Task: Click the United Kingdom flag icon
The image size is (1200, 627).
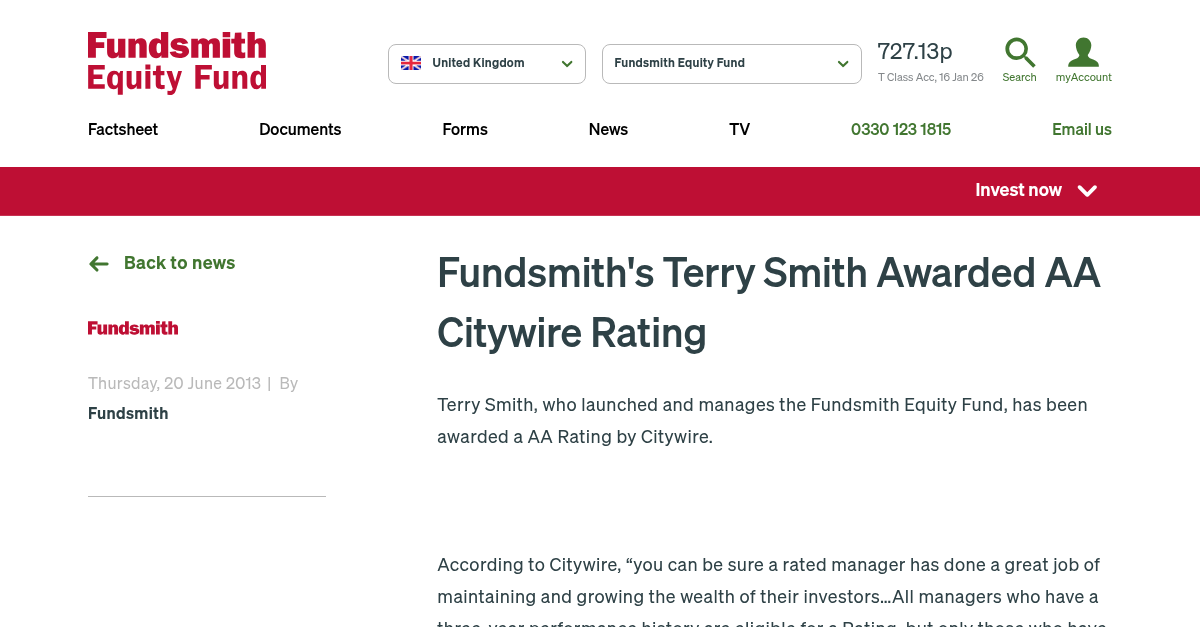Action: point(411,62)
